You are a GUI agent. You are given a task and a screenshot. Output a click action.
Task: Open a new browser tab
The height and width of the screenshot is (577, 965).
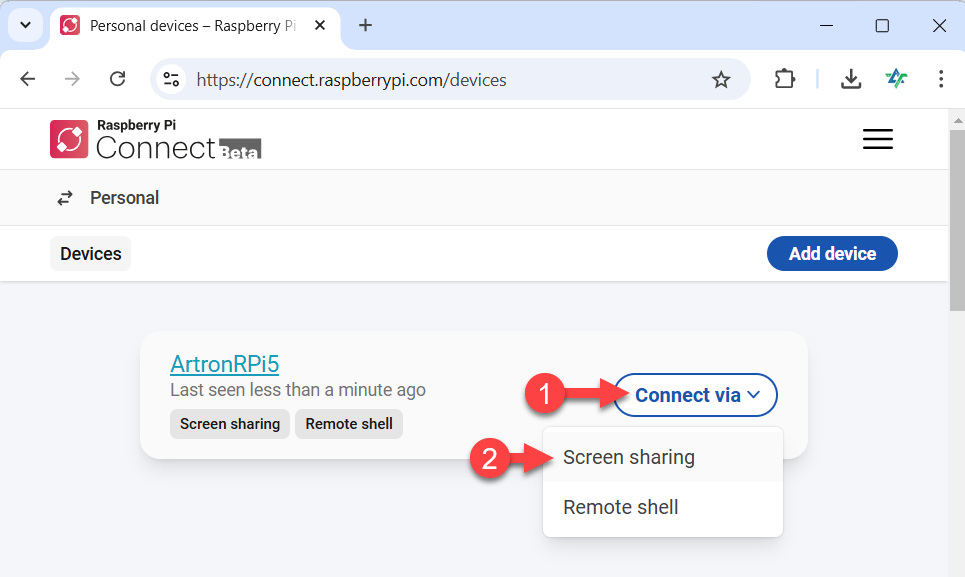coord(366,25)
